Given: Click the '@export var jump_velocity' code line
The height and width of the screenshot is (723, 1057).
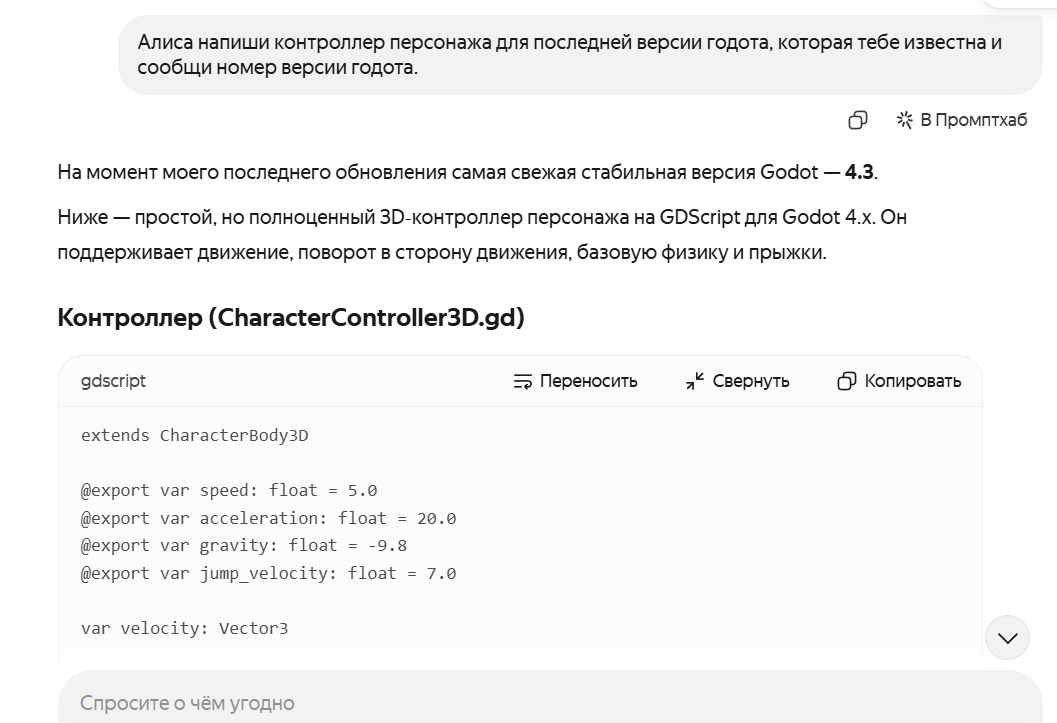Looking at the screenshot, I should [268, 573].
